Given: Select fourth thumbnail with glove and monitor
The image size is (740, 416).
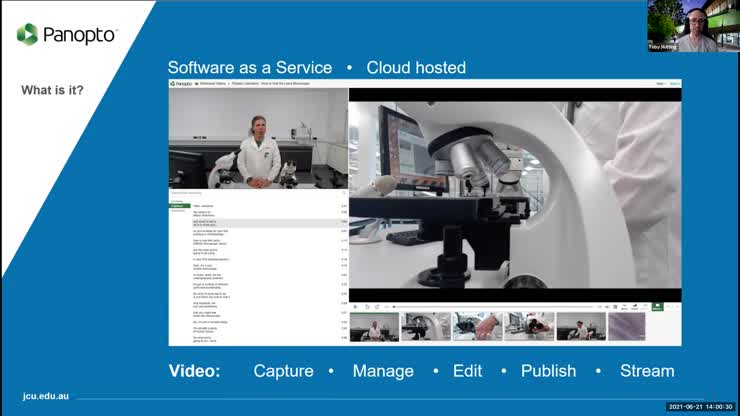Looking at the screenshot, I should (x=529, y=326).
